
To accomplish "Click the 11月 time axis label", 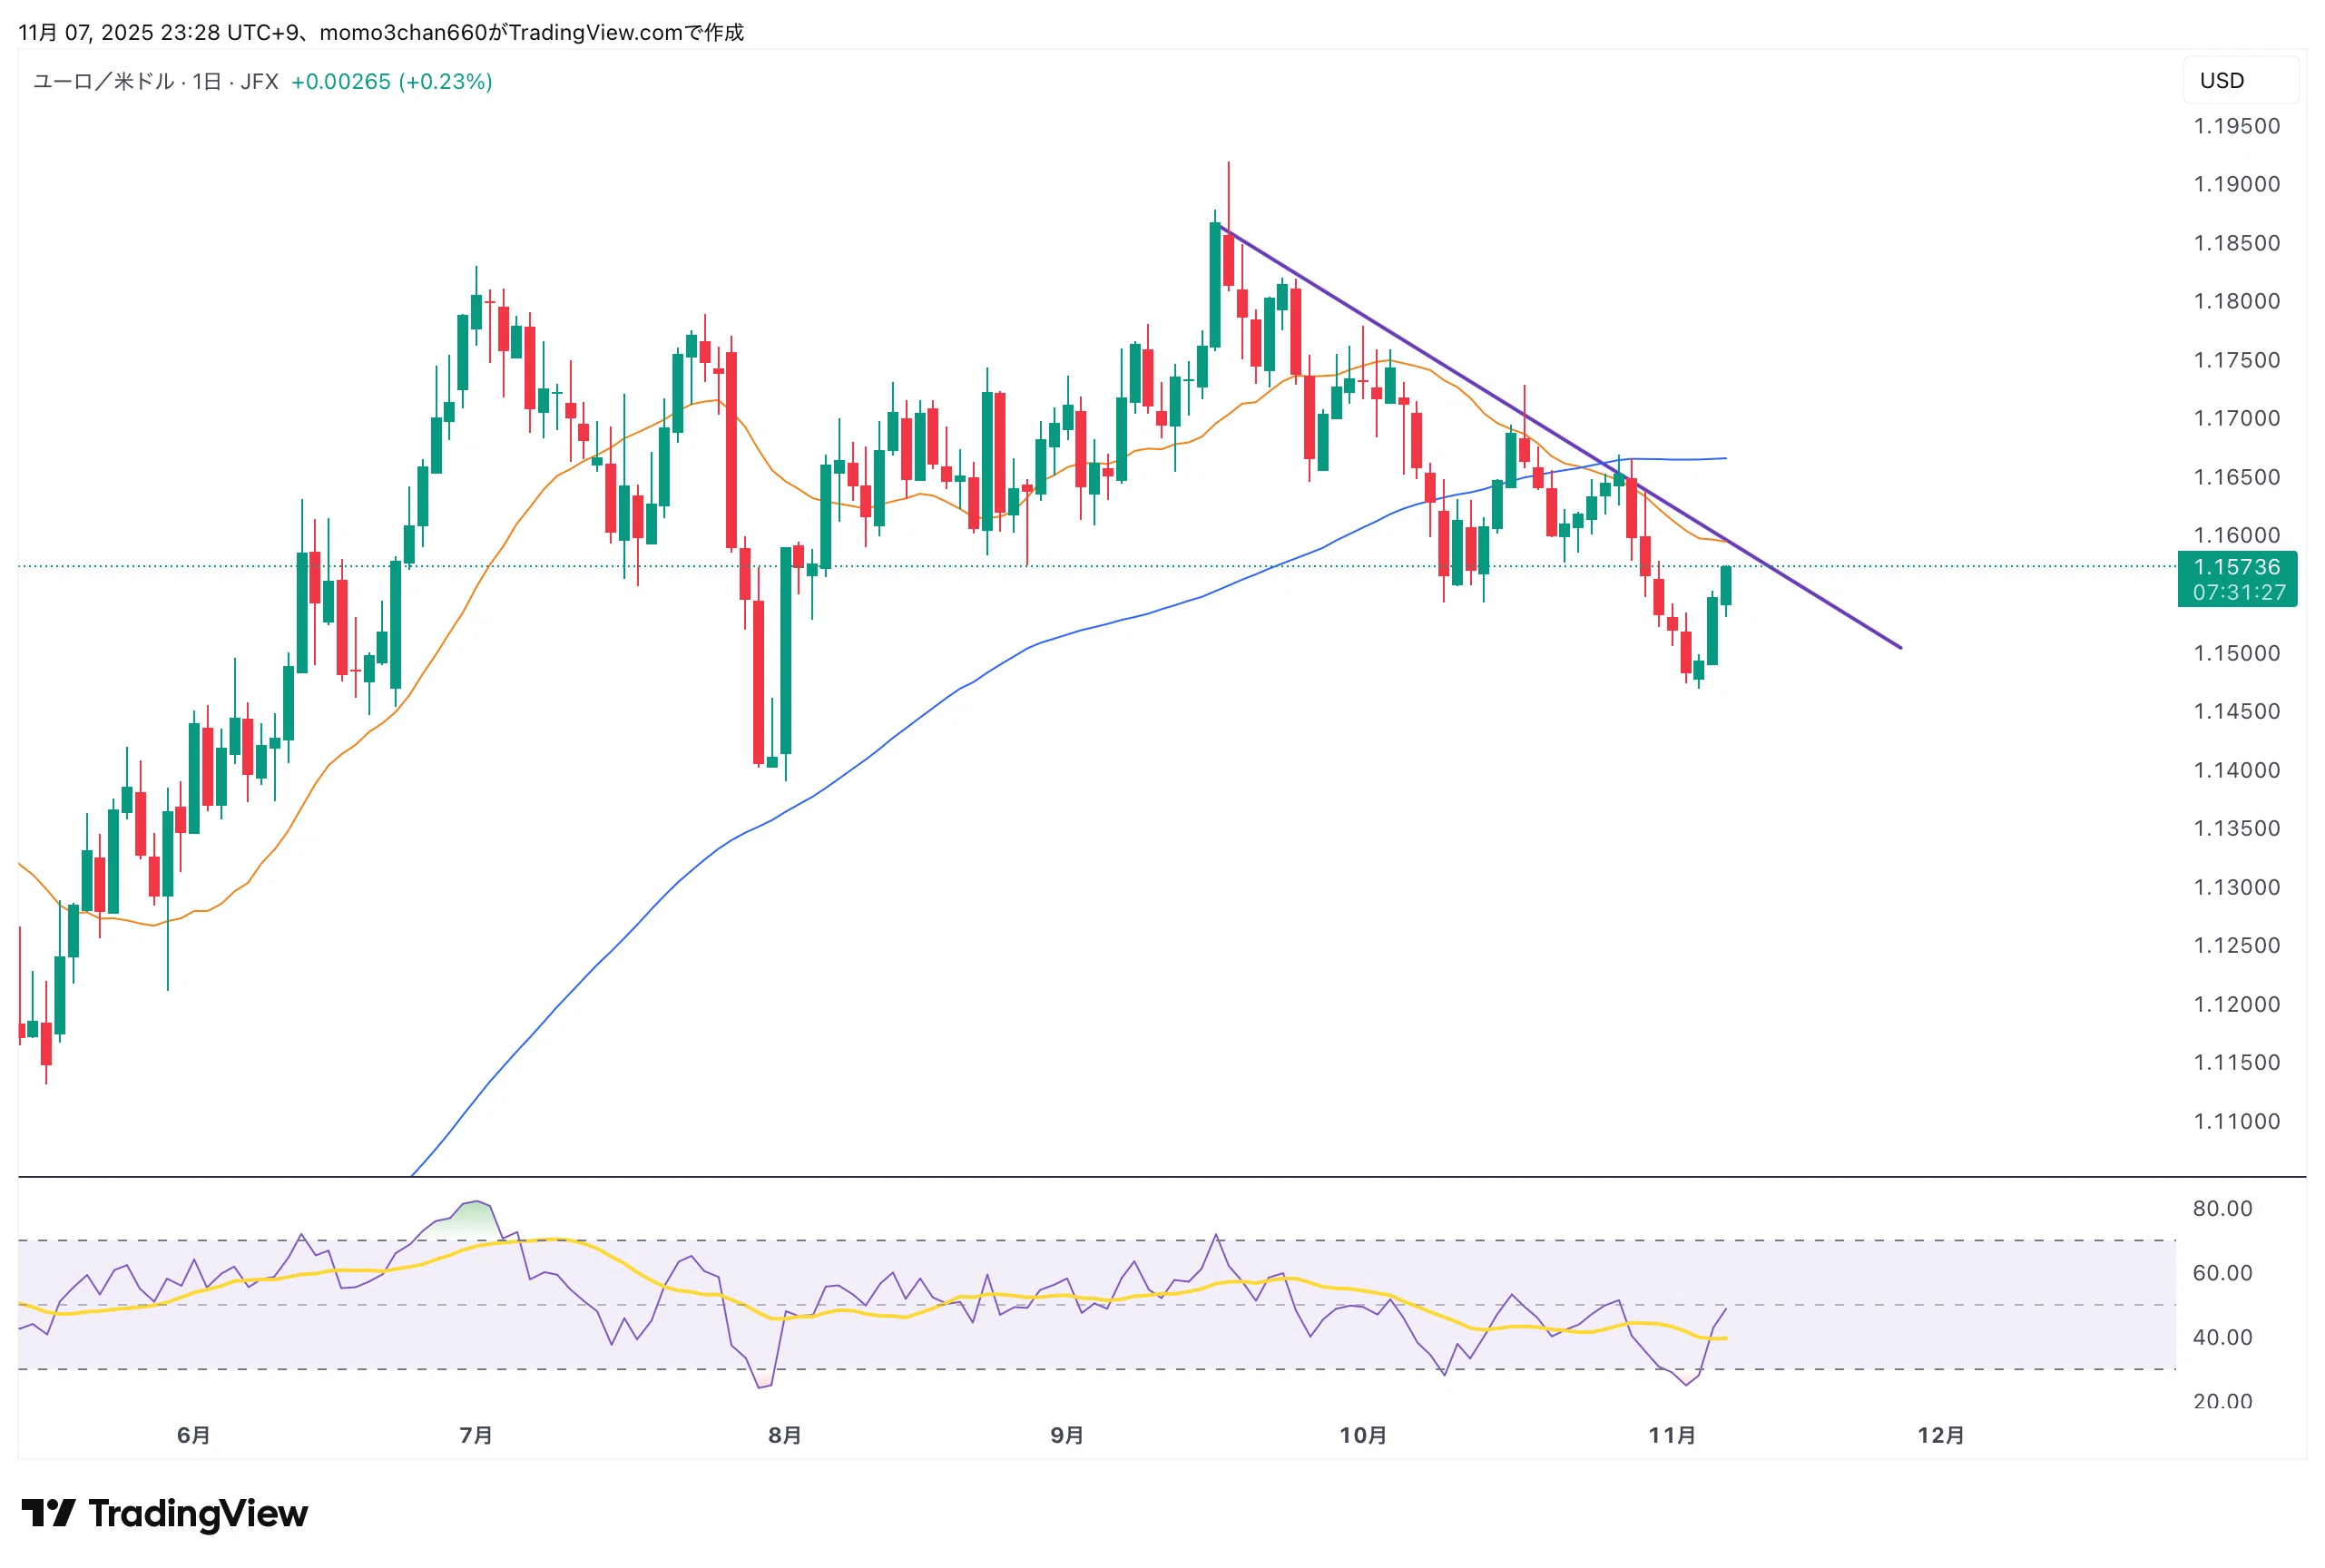I will tap(1672, 1435).
